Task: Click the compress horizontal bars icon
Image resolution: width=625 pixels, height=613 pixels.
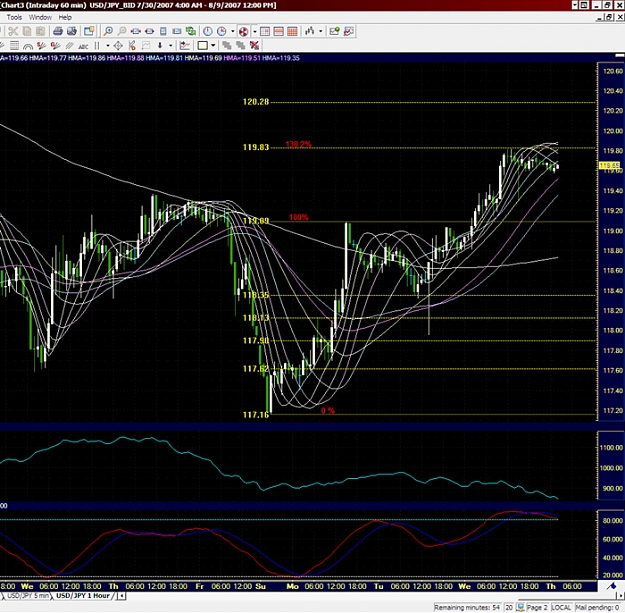Action: pos(136,31)
